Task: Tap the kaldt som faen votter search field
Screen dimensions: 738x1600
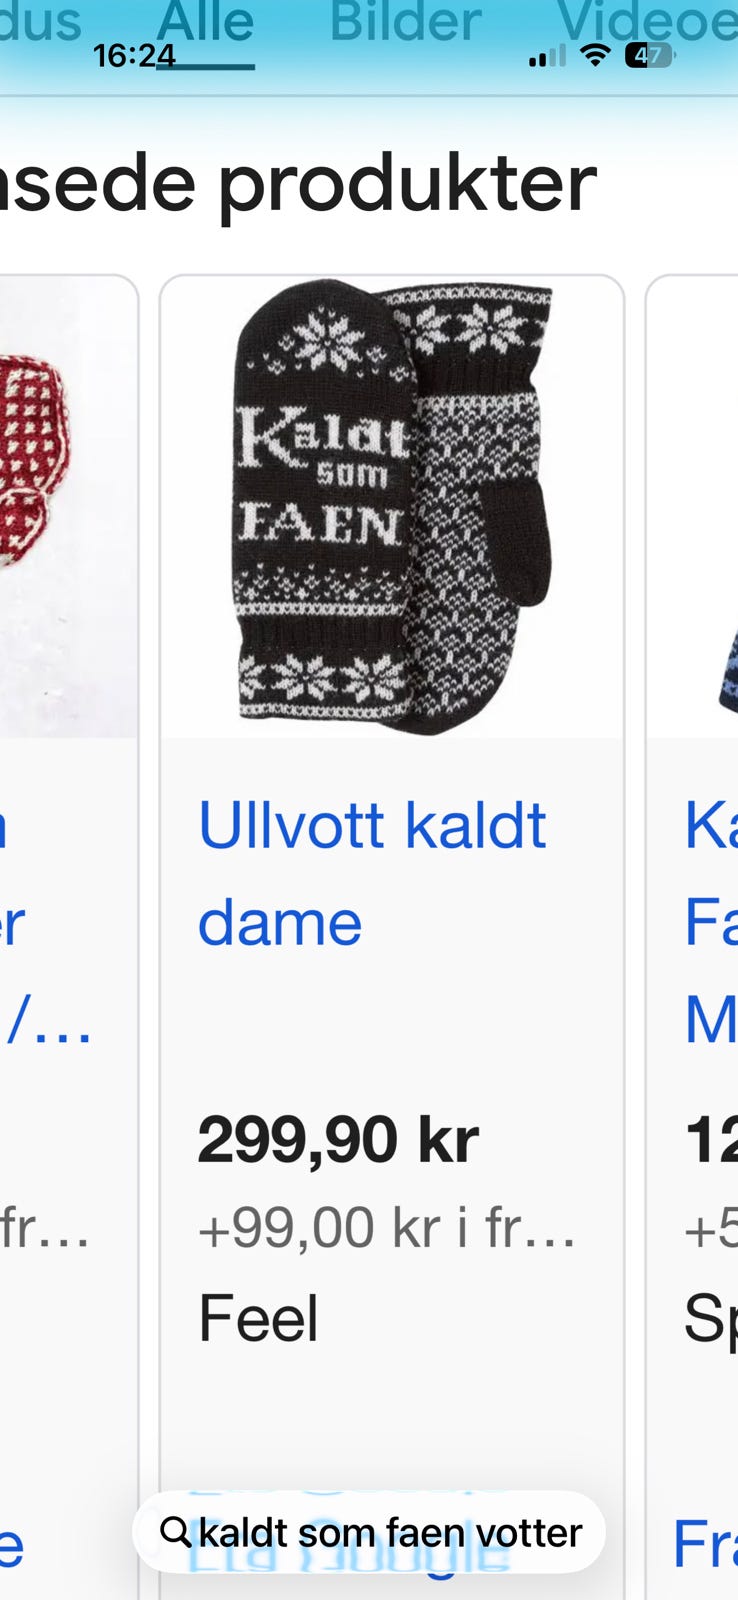Action: coord(369,1532)
